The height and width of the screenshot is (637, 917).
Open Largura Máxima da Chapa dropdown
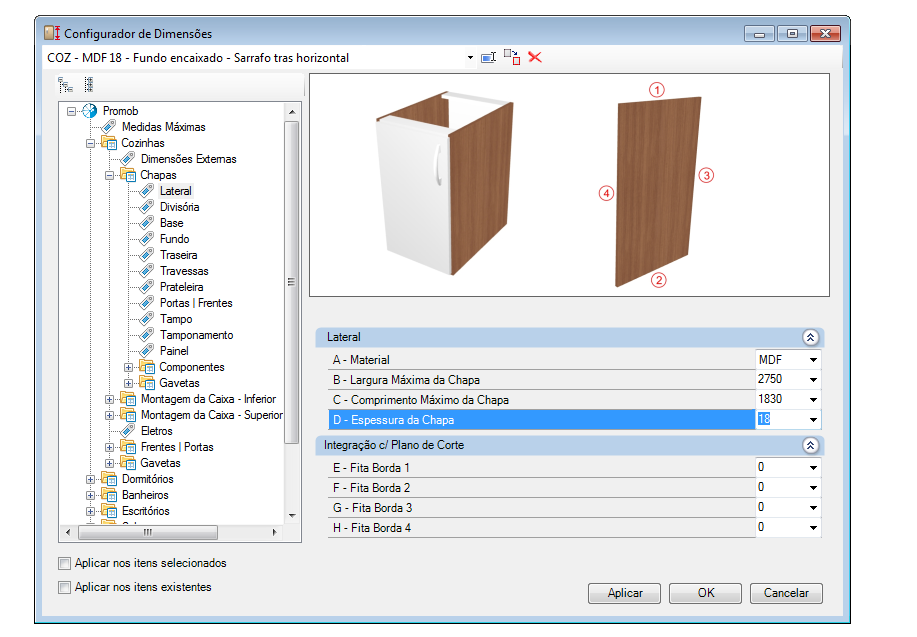coord(813,380)
